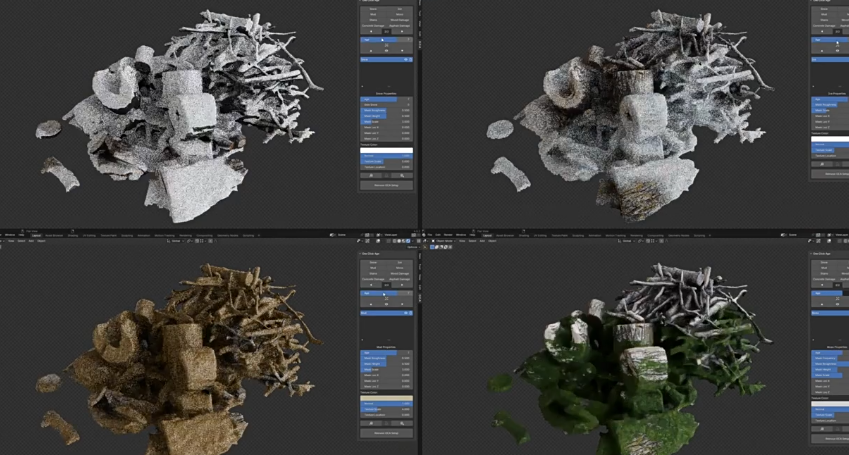Open Global transform orientation dropdown in mud viewport
The image size is (849, 455).
click(x=175, y=241)
